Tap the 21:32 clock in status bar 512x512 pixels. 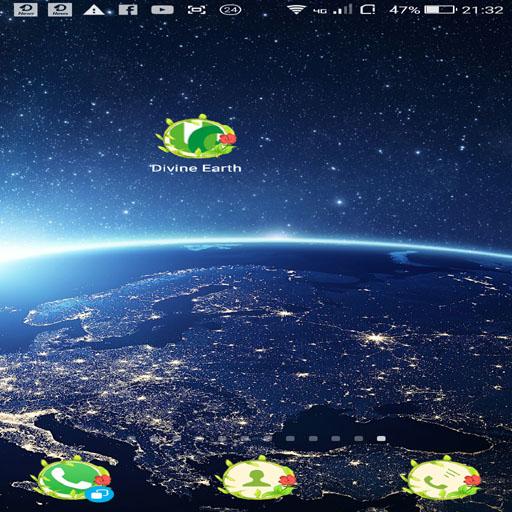point(482,10)
